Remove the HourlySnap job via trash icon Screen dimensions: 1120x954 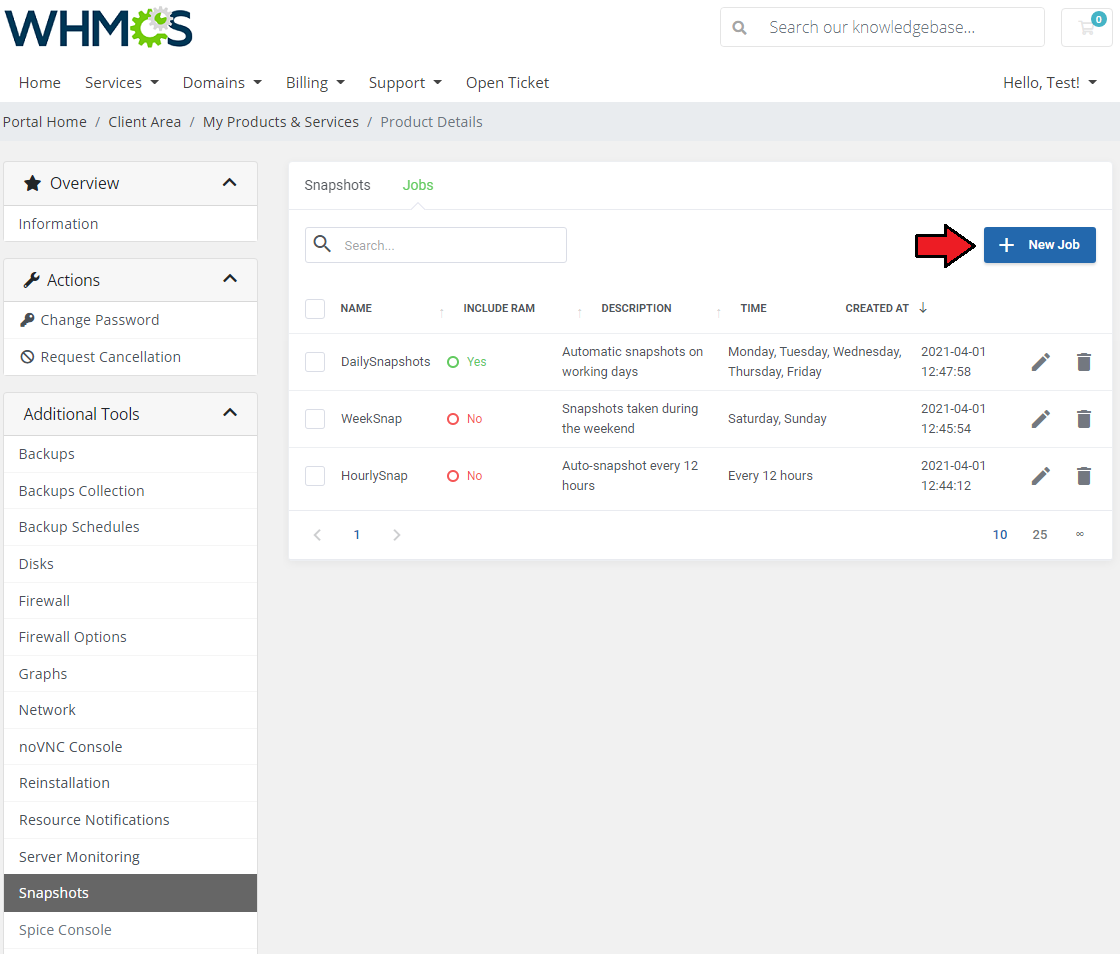pyautogui.click(x=1084, y=476)
